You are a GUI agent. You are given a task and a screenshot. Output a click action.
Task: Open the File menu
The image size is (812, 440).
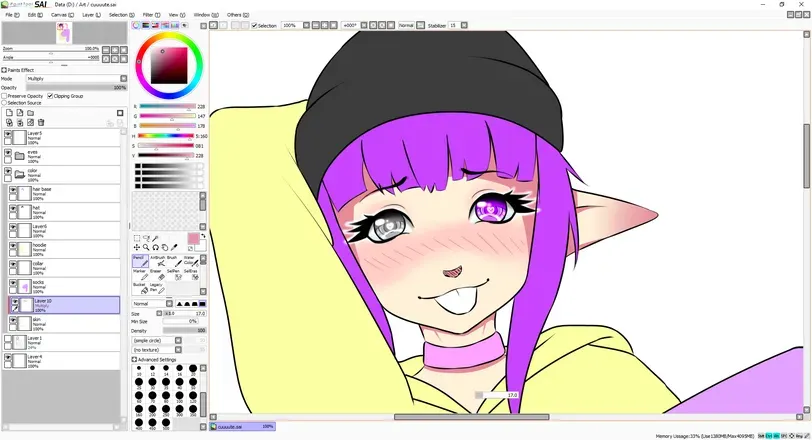[x=12, y=15]
